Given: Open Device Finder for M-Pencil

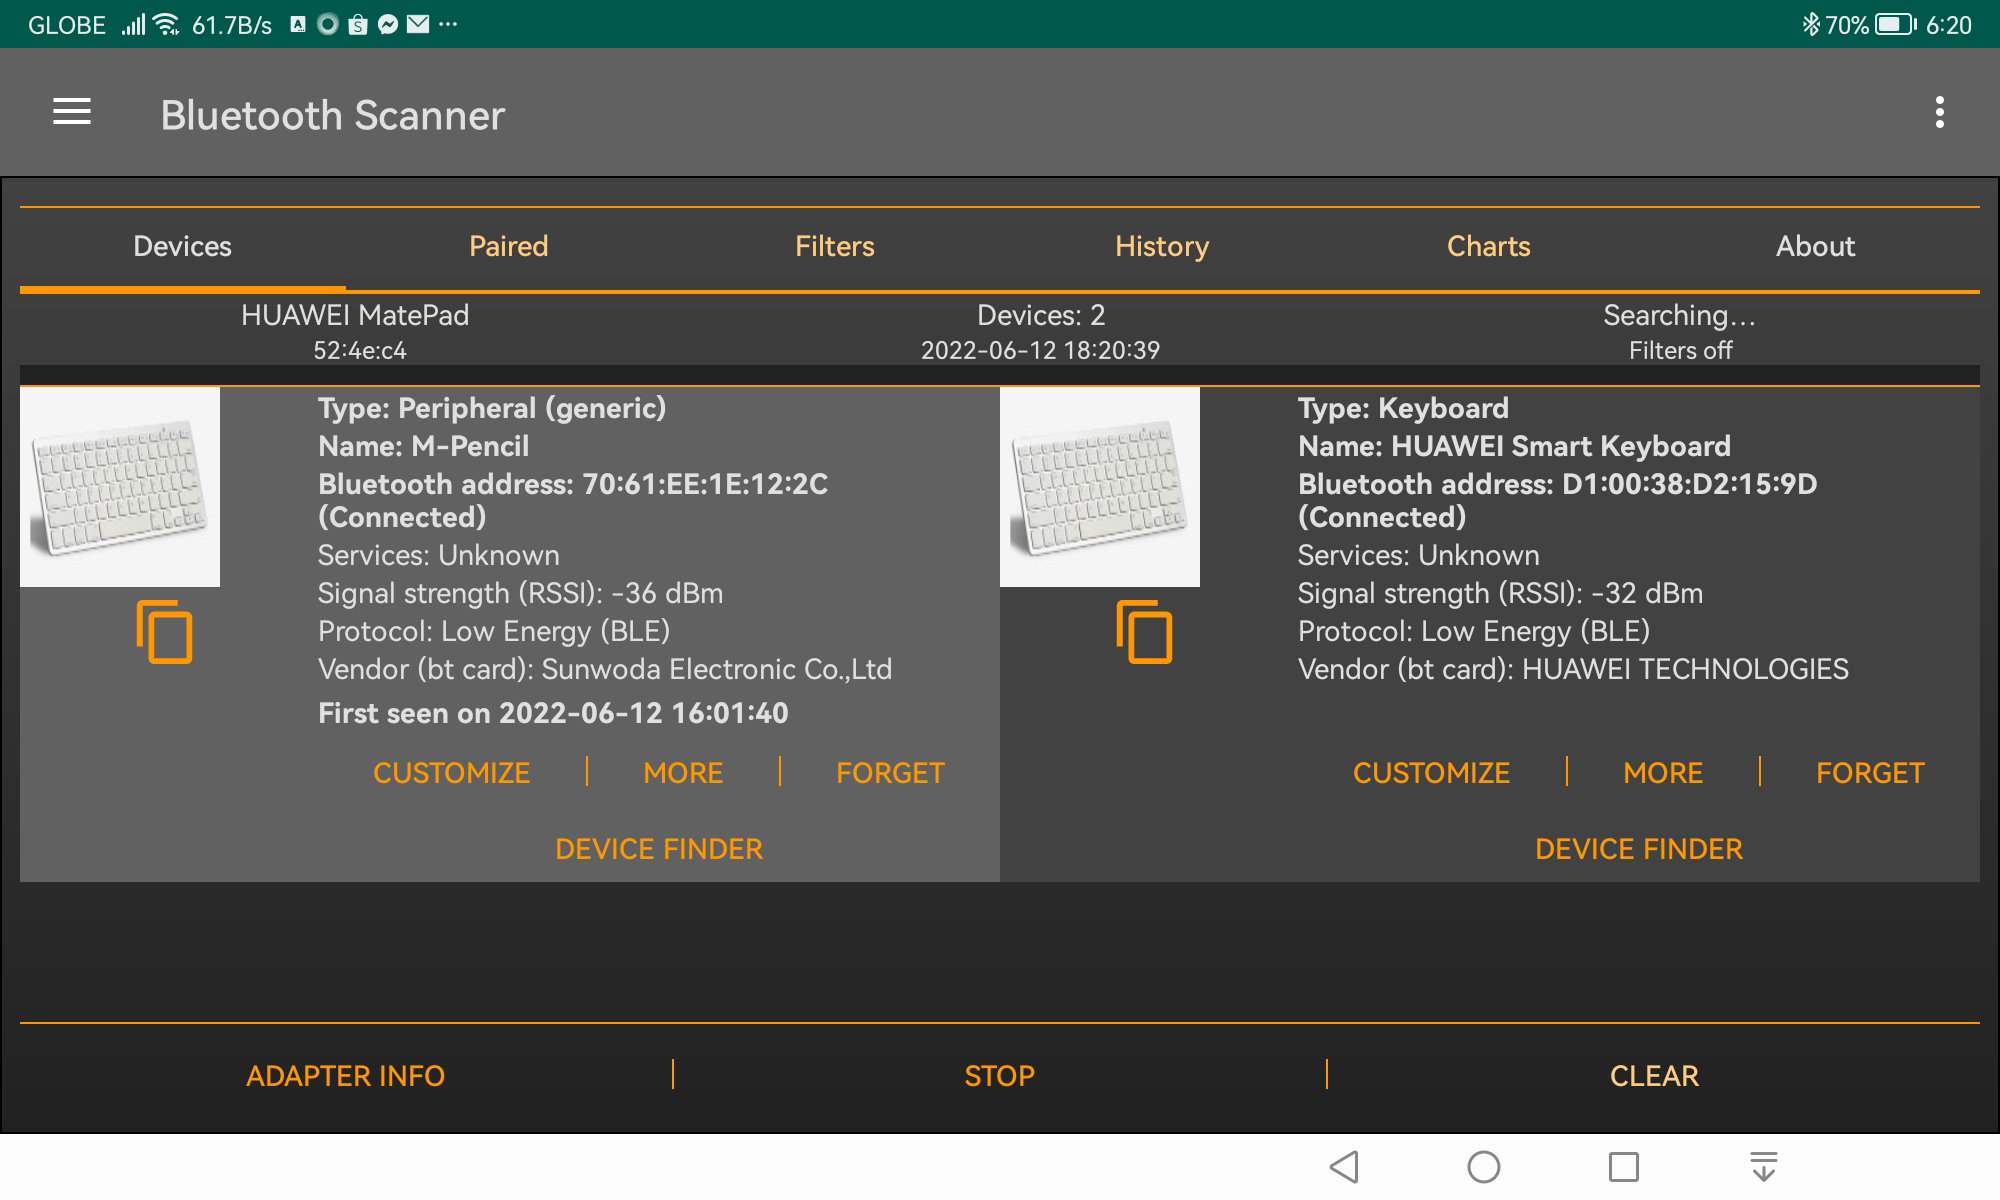Looking at the screenshot, I should tap(659, 849).
